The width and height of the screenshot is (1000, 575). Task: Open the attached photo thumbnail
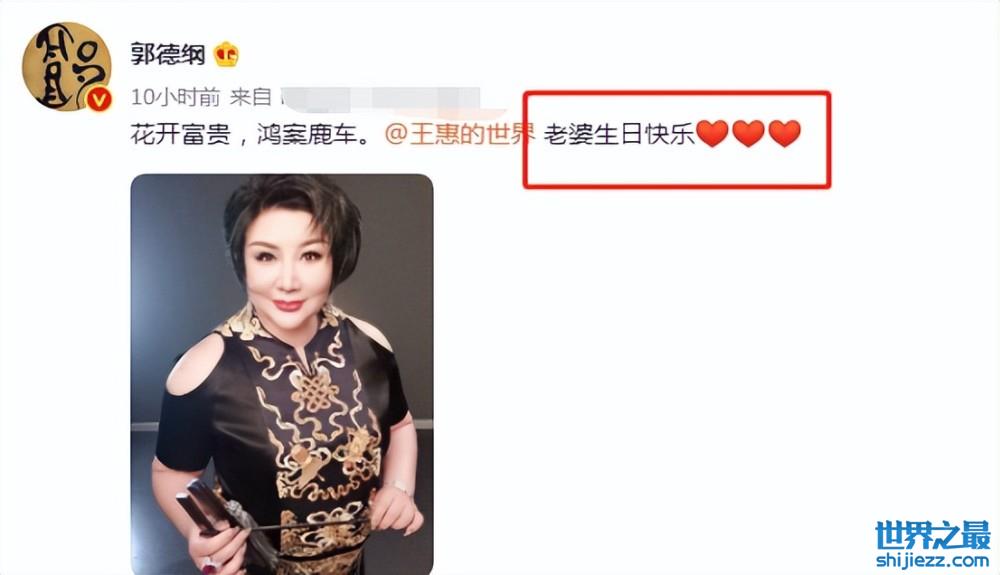point(282,374)
